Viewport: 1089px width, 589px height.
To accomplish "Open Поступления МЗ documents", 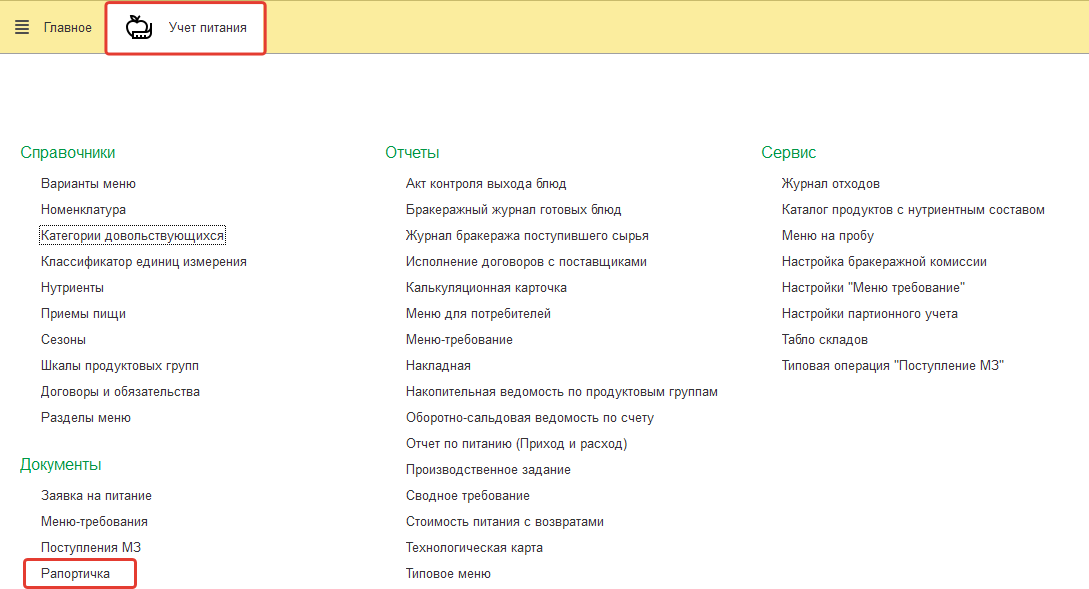I will pyautogui.click(x=84, y=548).
